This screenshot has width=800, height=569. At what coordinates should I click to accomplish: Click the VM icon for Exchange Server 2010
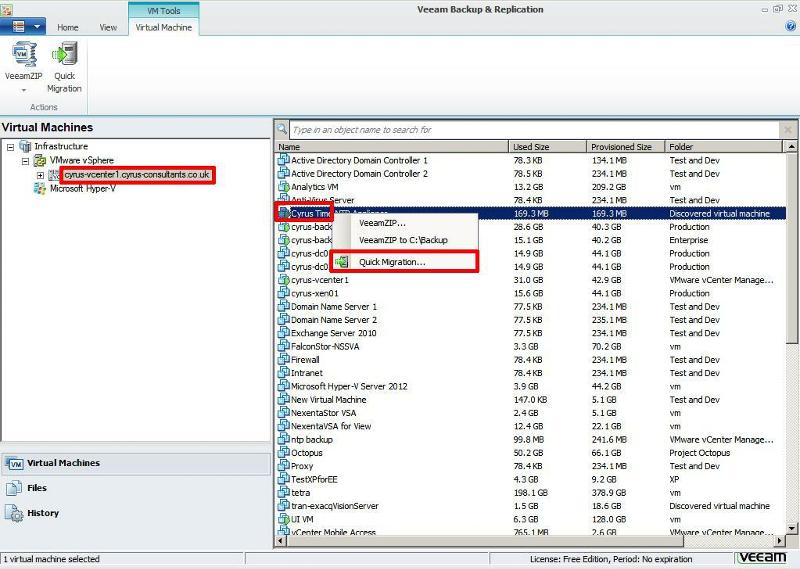tap(284, 333)
